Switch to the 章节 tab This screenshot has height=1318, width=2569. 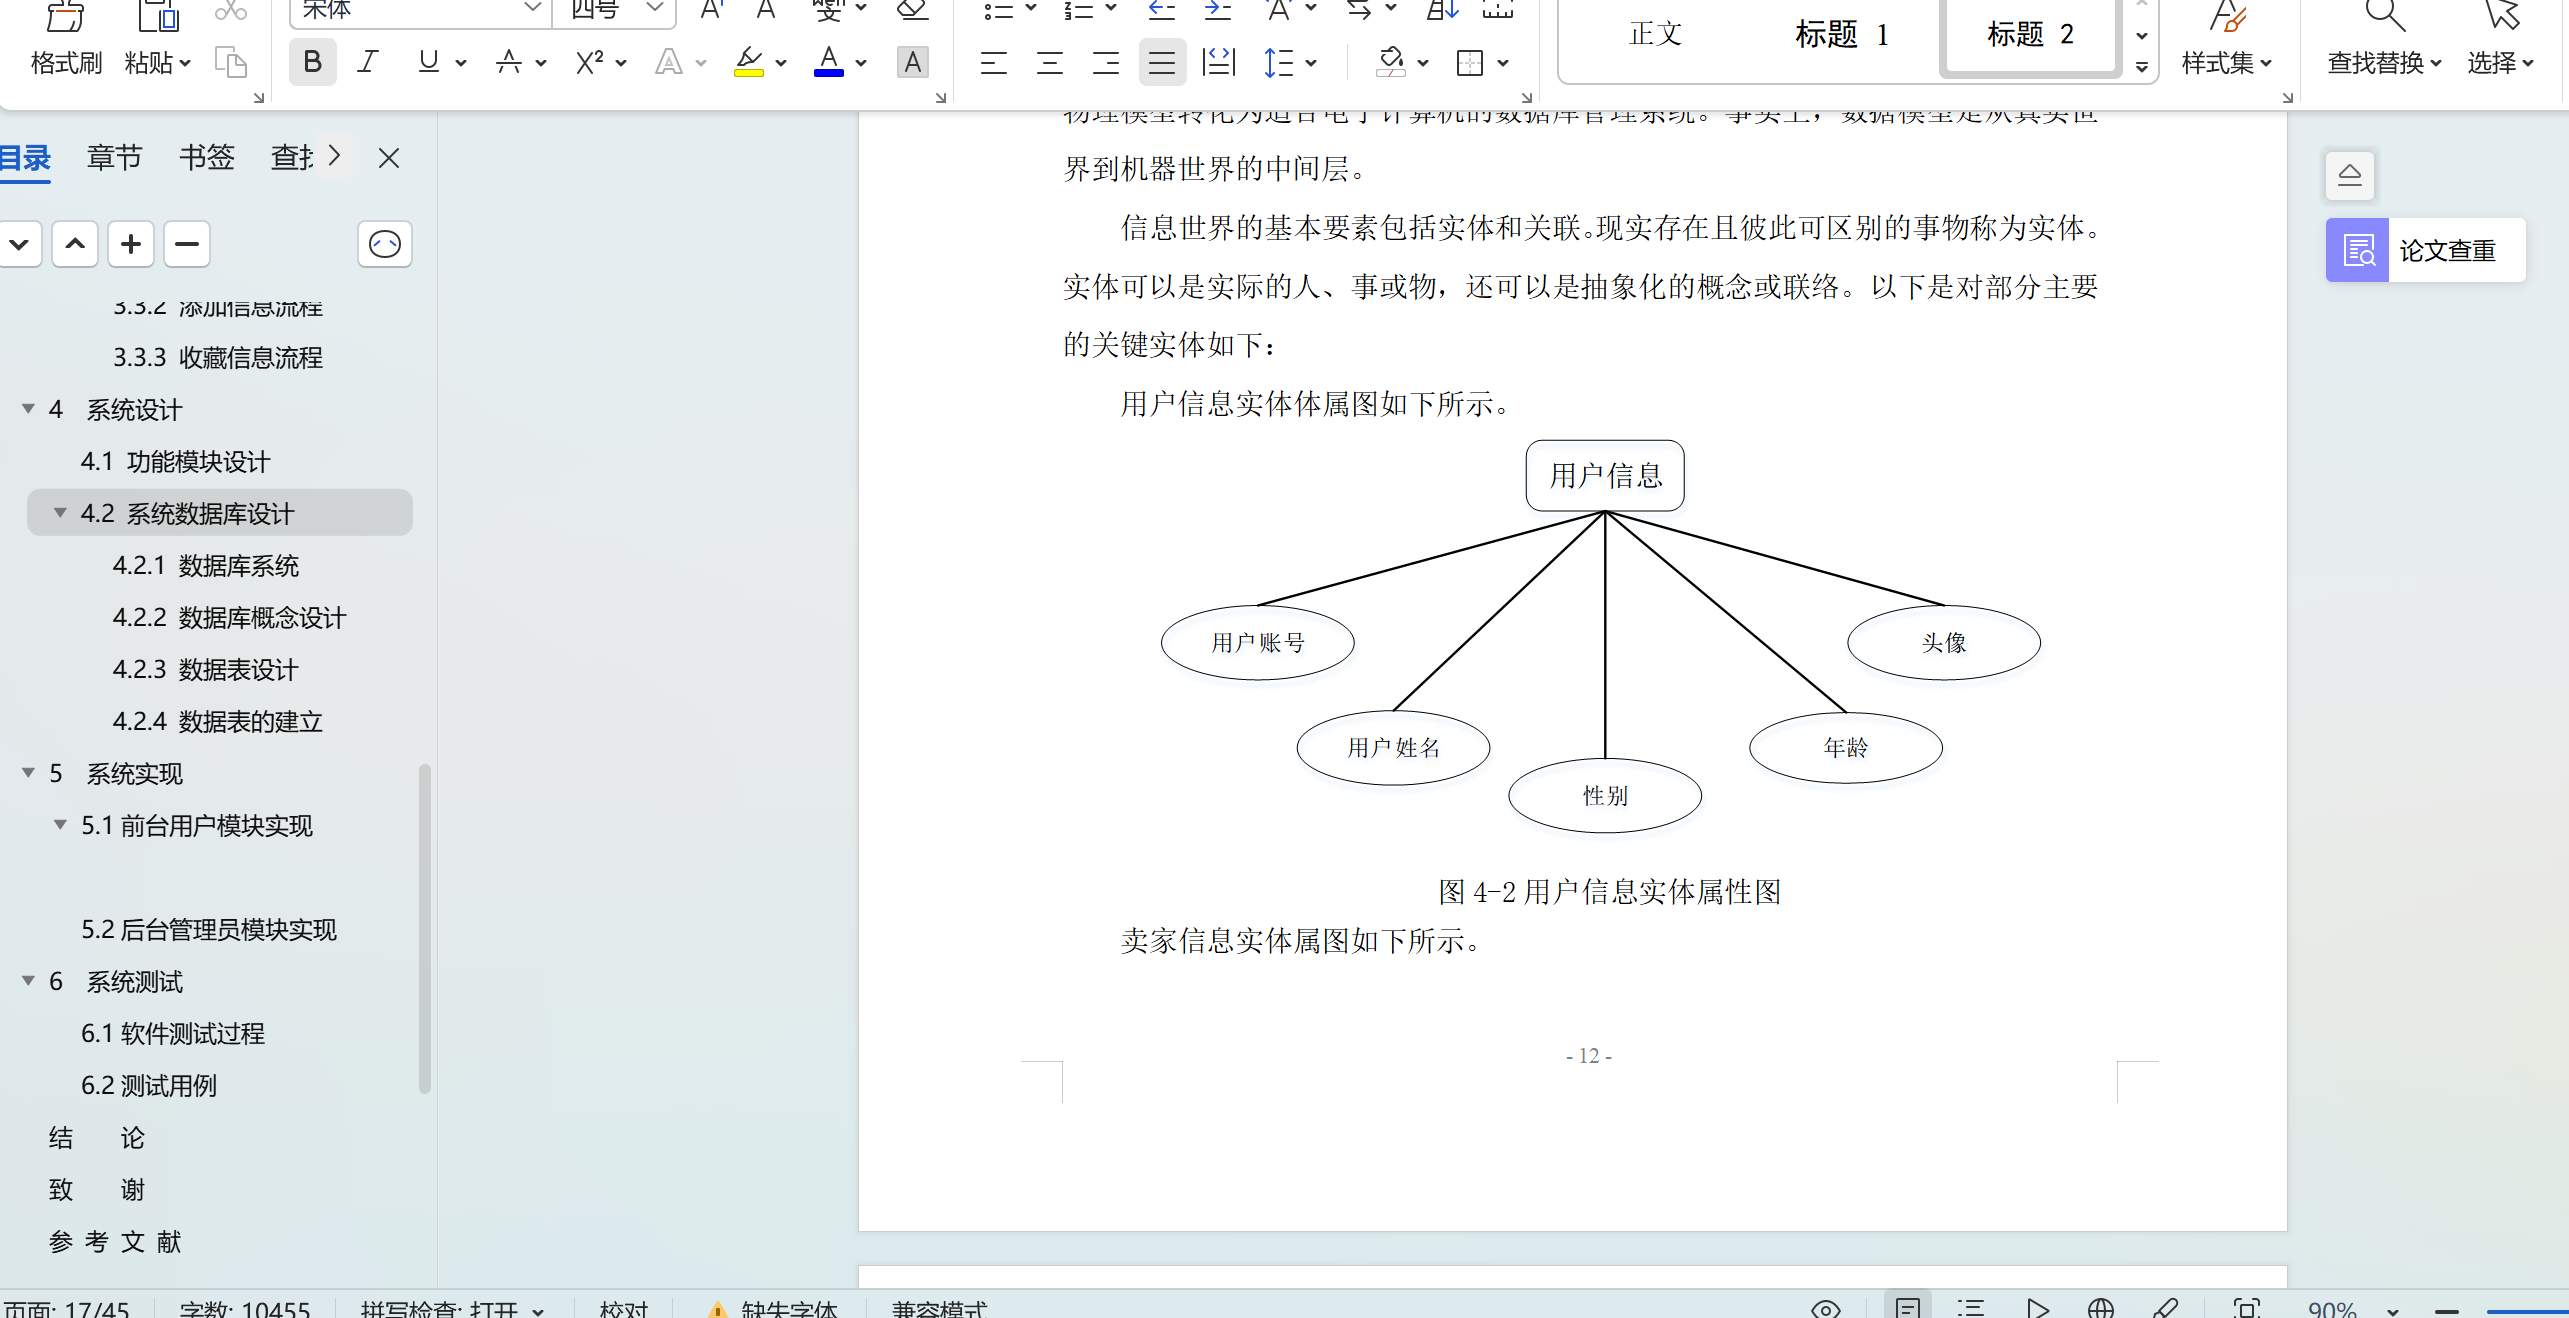click(x=114, y=157)
